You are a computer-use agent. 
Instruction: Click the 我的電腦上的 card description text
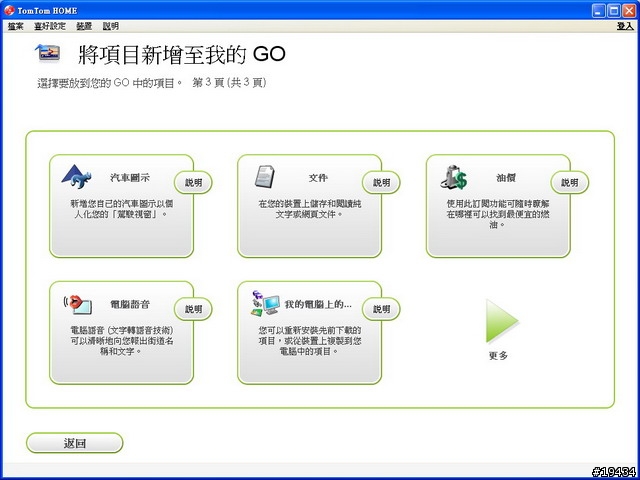pyautogui.click(x=310, y=340)
